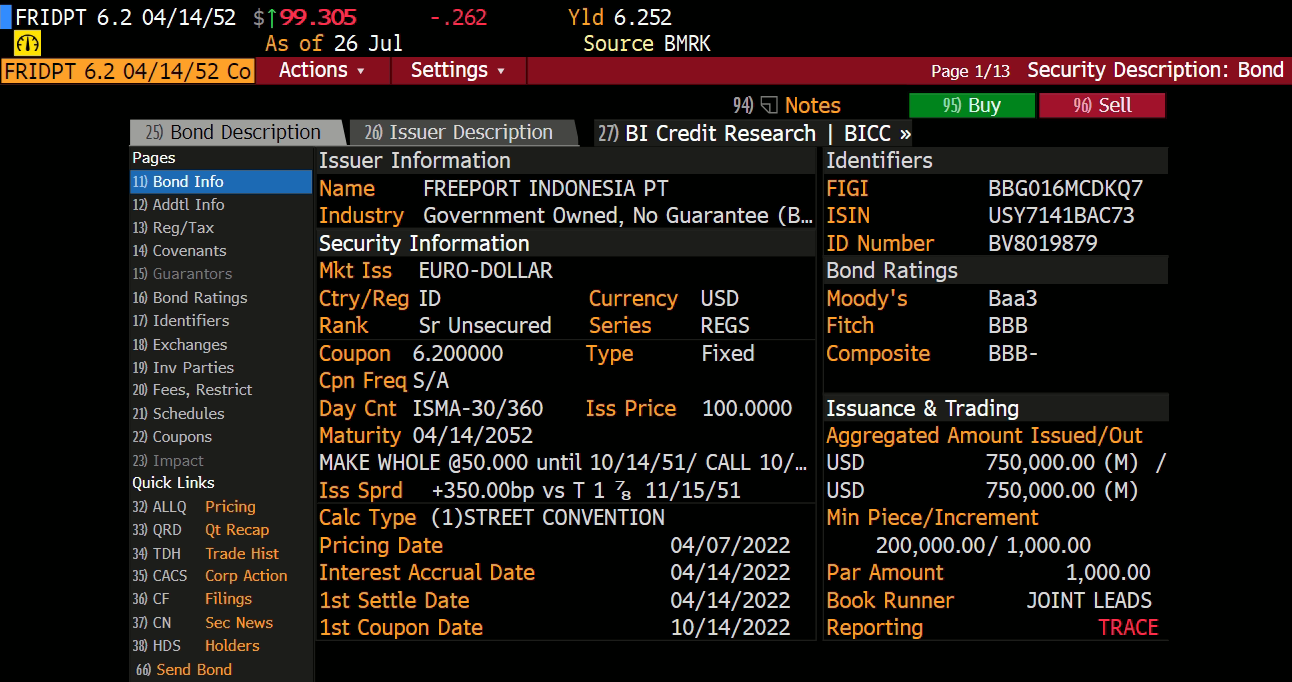Click the red Sell button
The width and height of the screenshot is (1292, 682).
click(x=1102, y=105)
